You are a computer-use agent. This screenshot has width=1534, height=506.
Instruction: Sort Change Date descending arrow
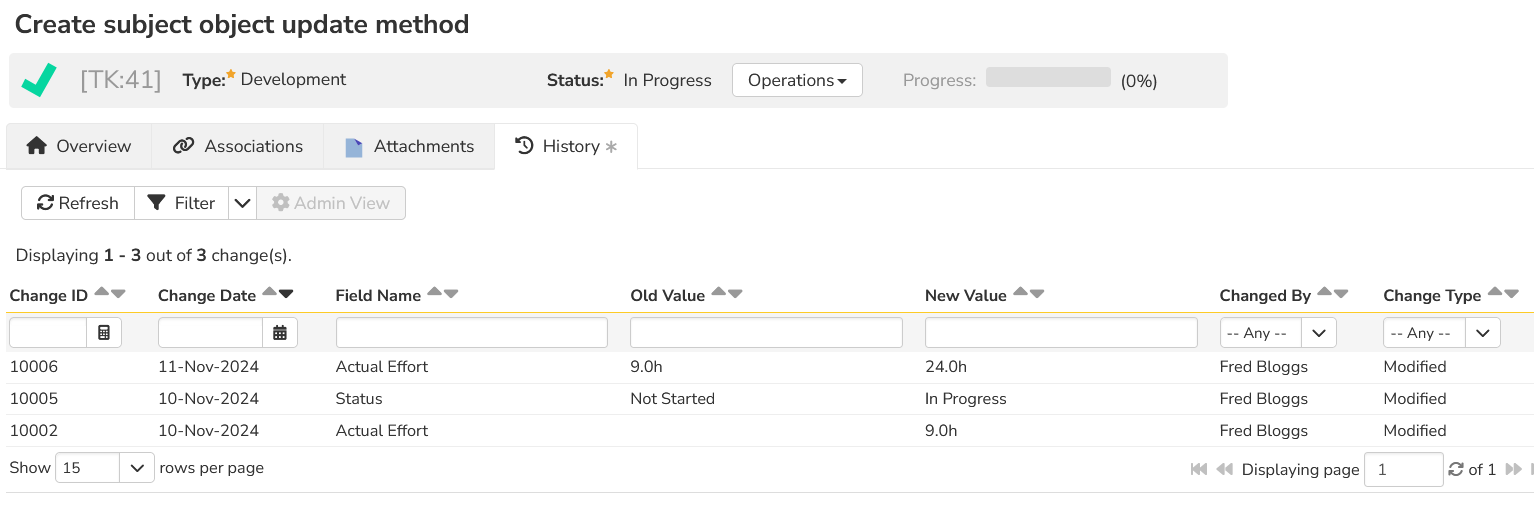(x=286, y=293)
